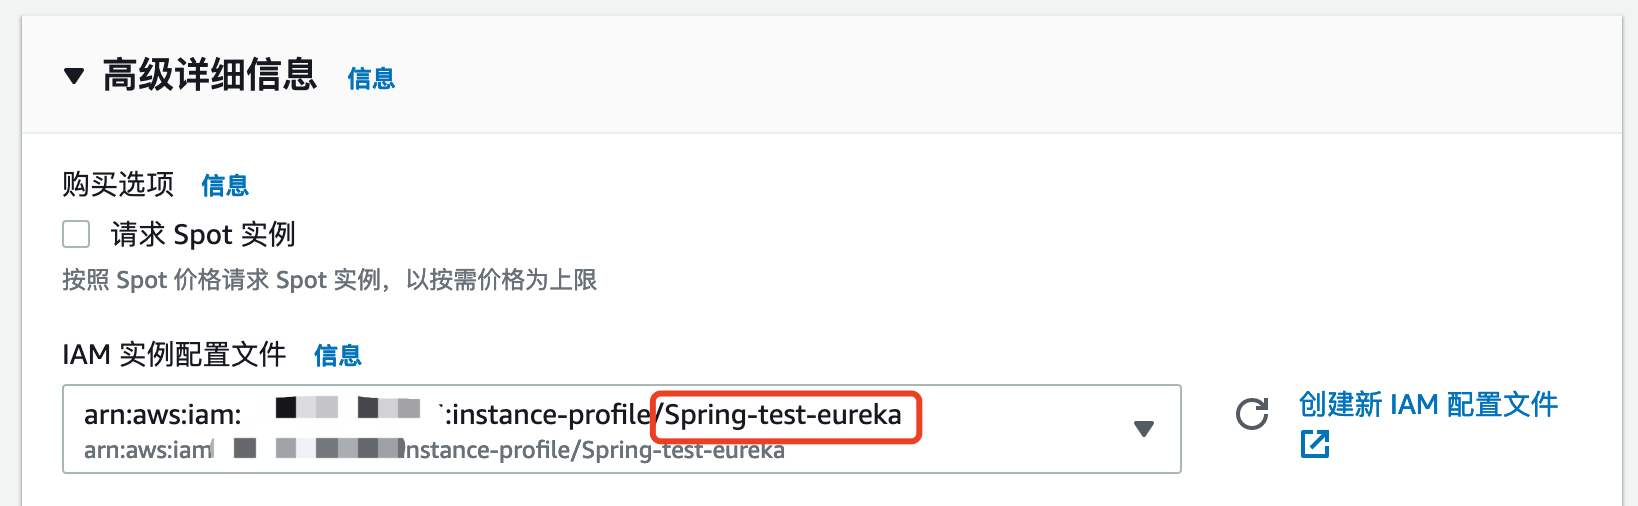This screenshot has width=1638, height=506.
Task: Open 创建新 IAM 配置文件 link
Action: (x=1428, y=404)
